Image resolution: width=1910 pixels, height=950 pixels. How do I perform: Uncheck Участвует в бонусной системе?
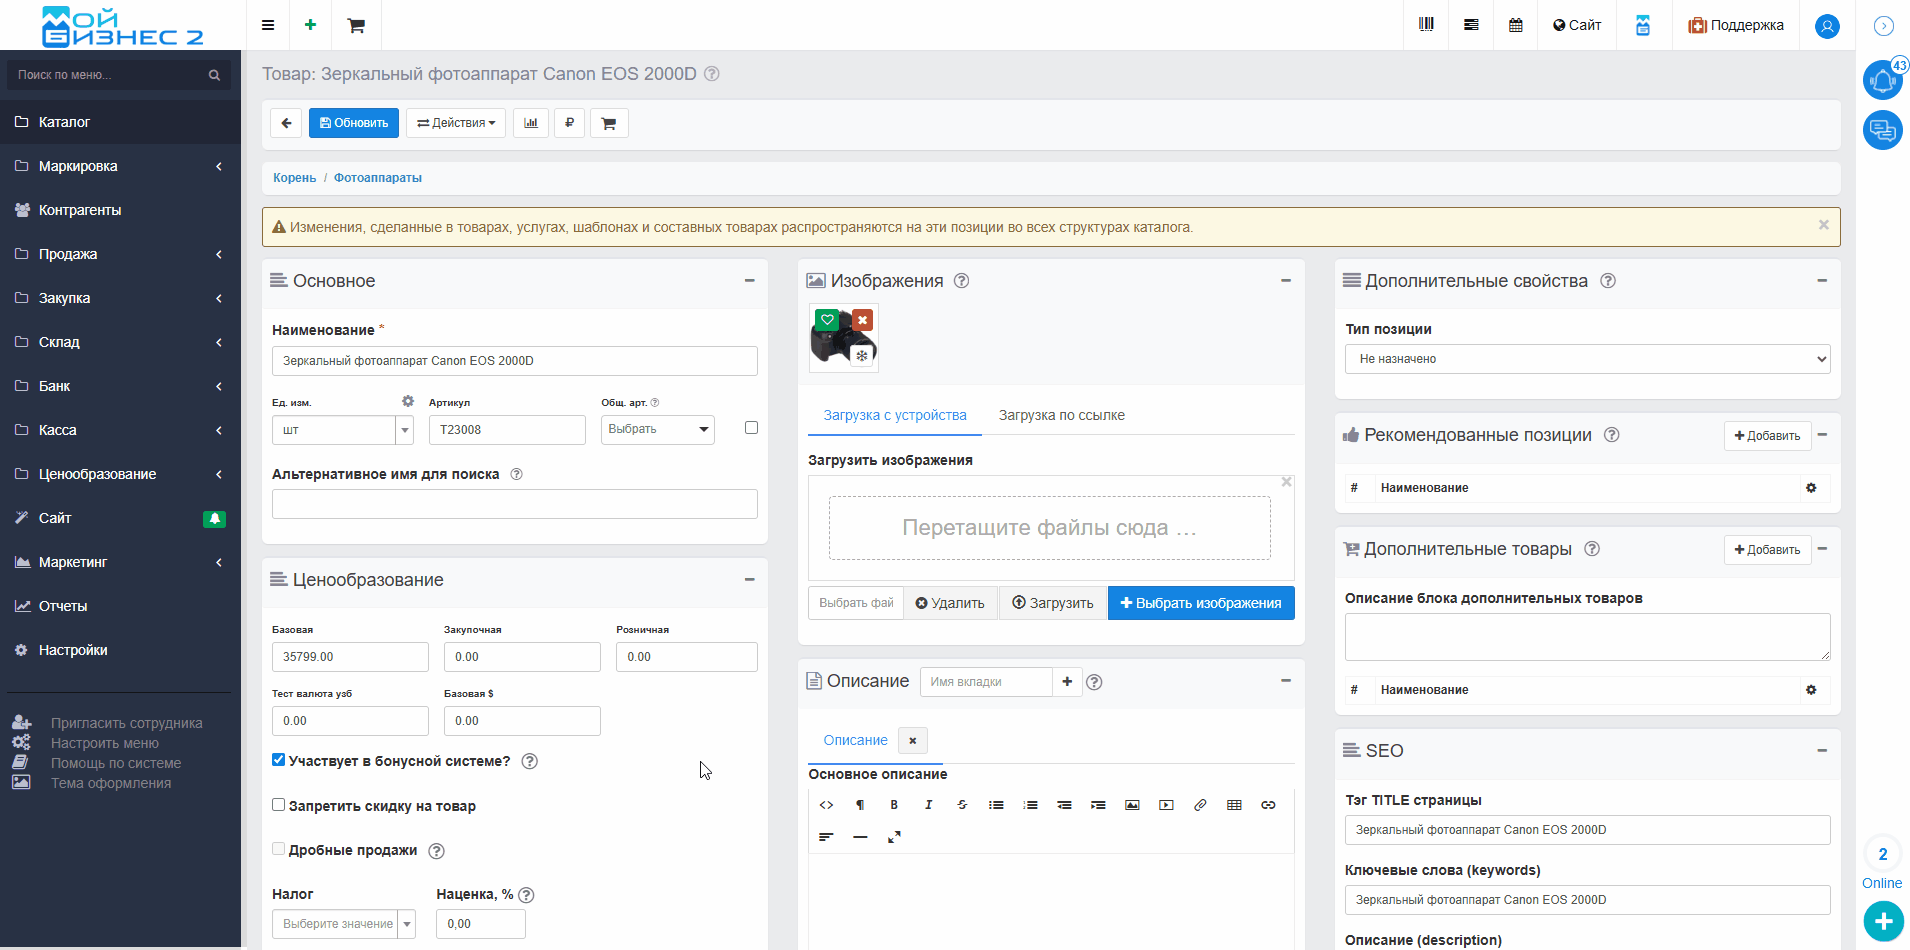[x=279, y=760]
